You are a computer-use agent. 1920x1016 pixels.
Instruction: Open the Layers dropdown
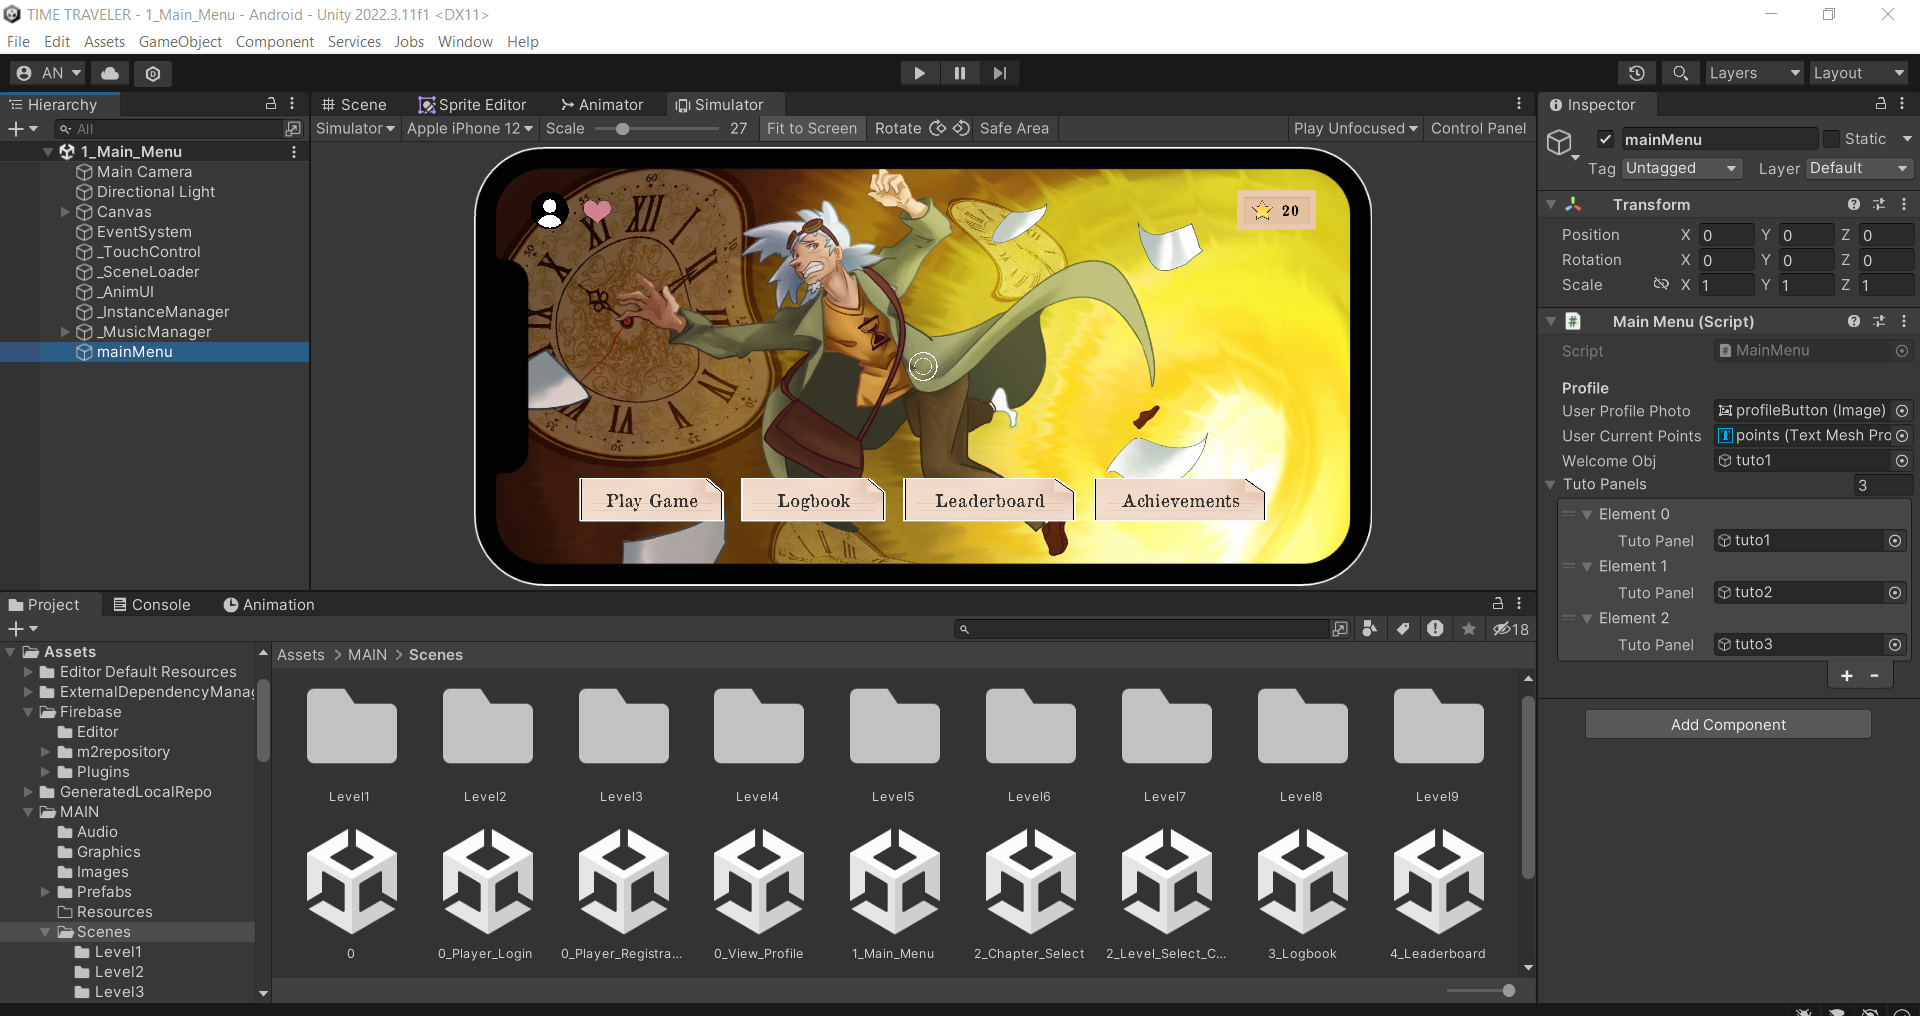[1753, 73]
